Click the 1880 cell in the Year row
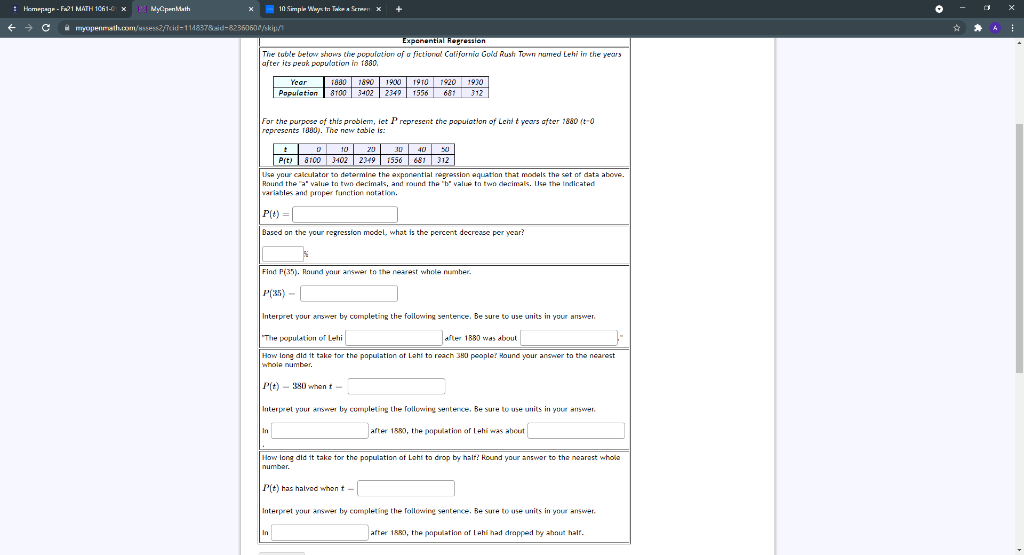Screen dimensions: 1024x555 [338, 82]
